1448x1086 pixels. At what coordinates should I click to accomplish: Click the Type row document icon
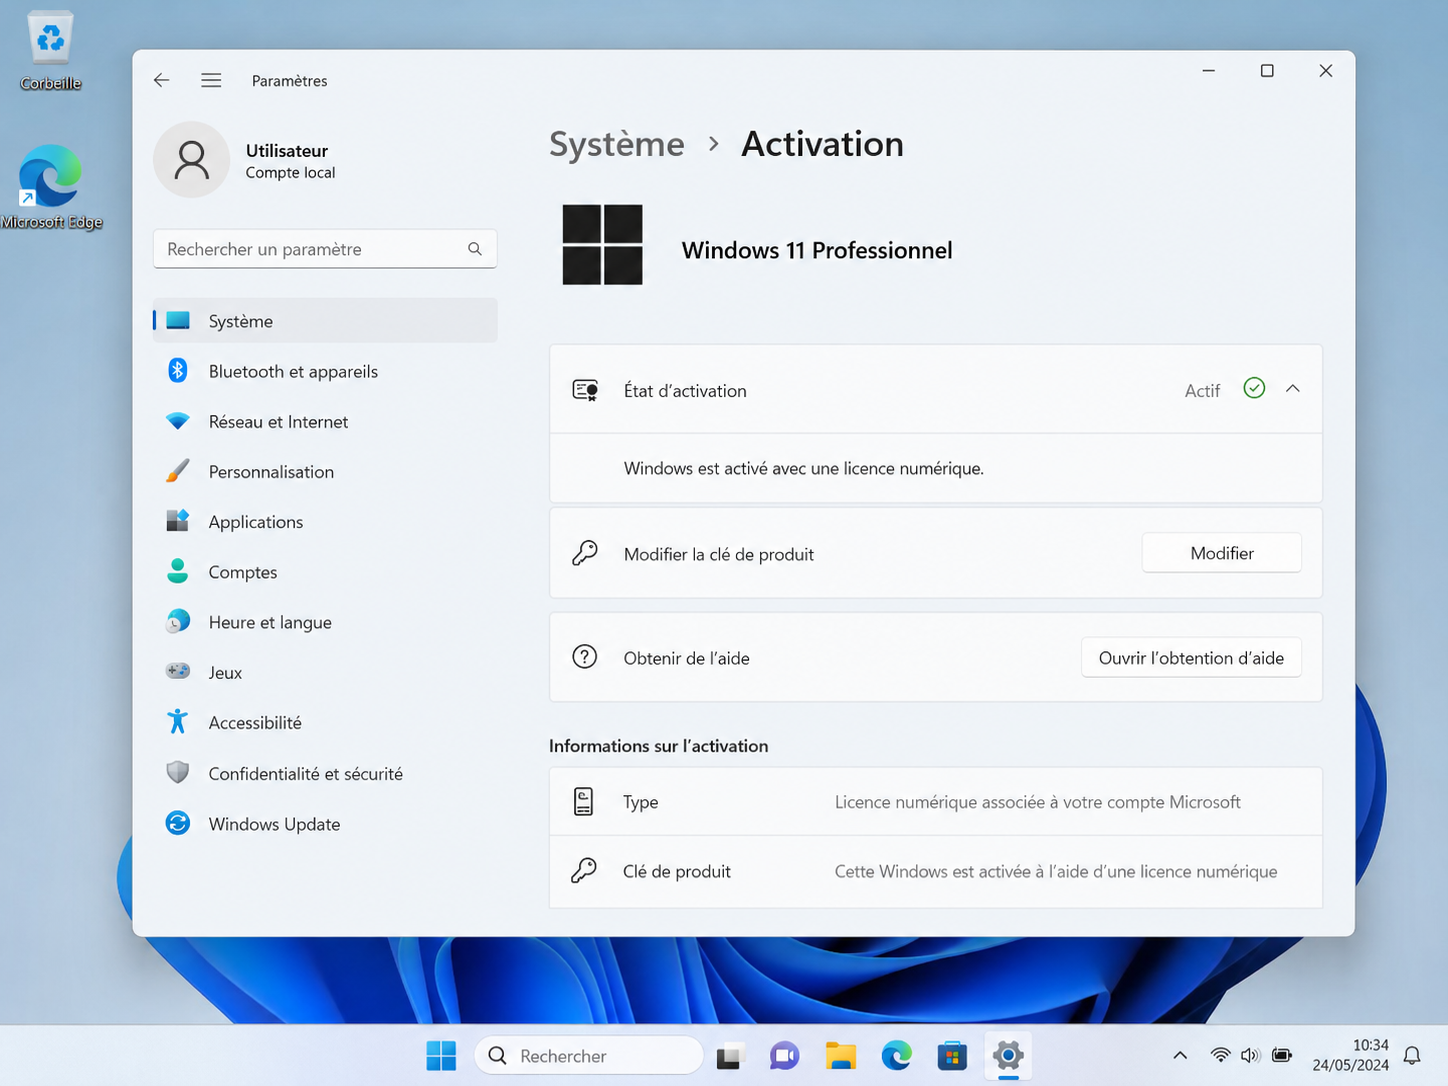[x=584, y=801]
